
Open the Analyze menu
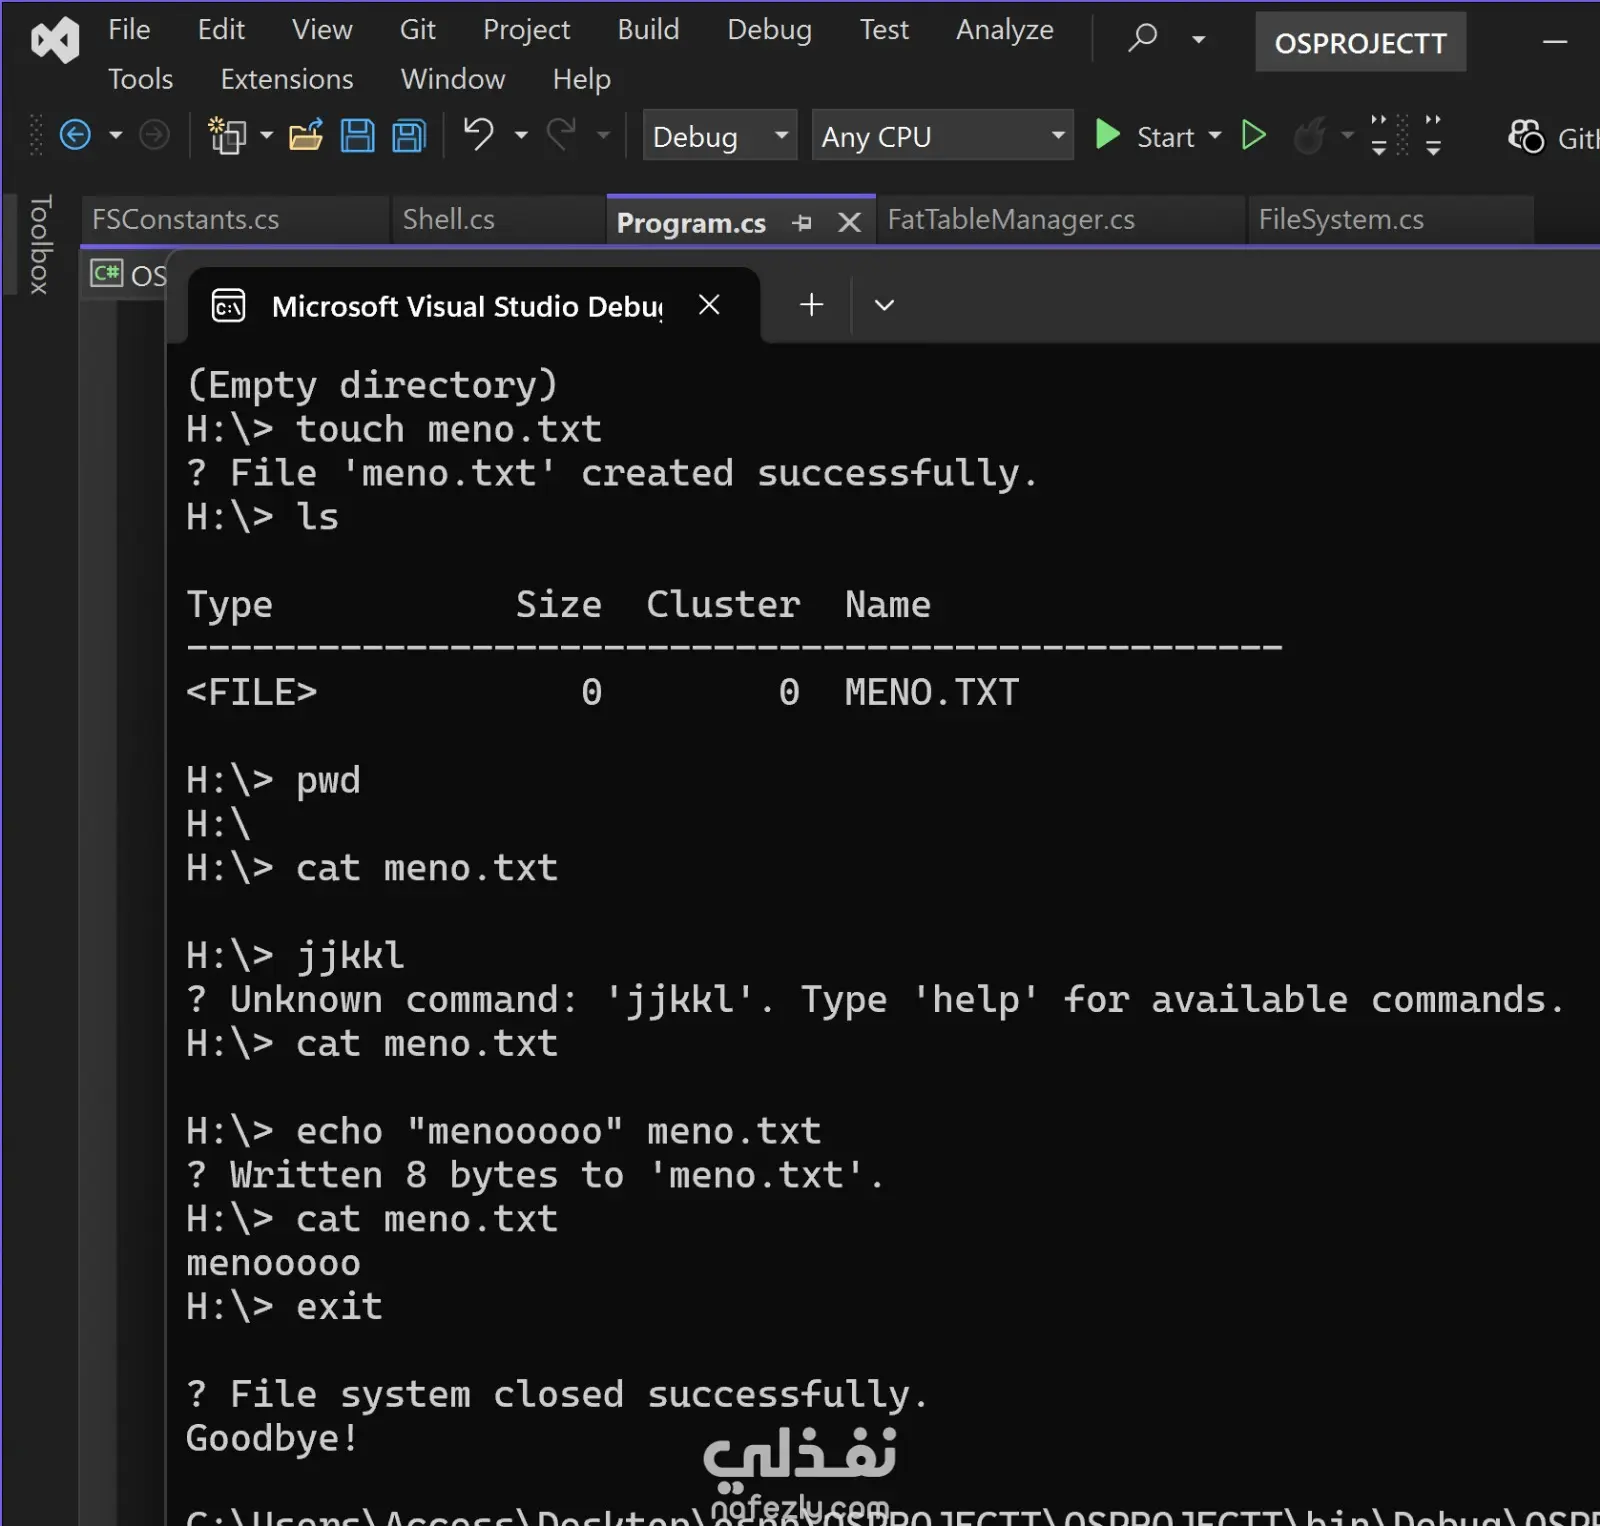[1004, 30]
